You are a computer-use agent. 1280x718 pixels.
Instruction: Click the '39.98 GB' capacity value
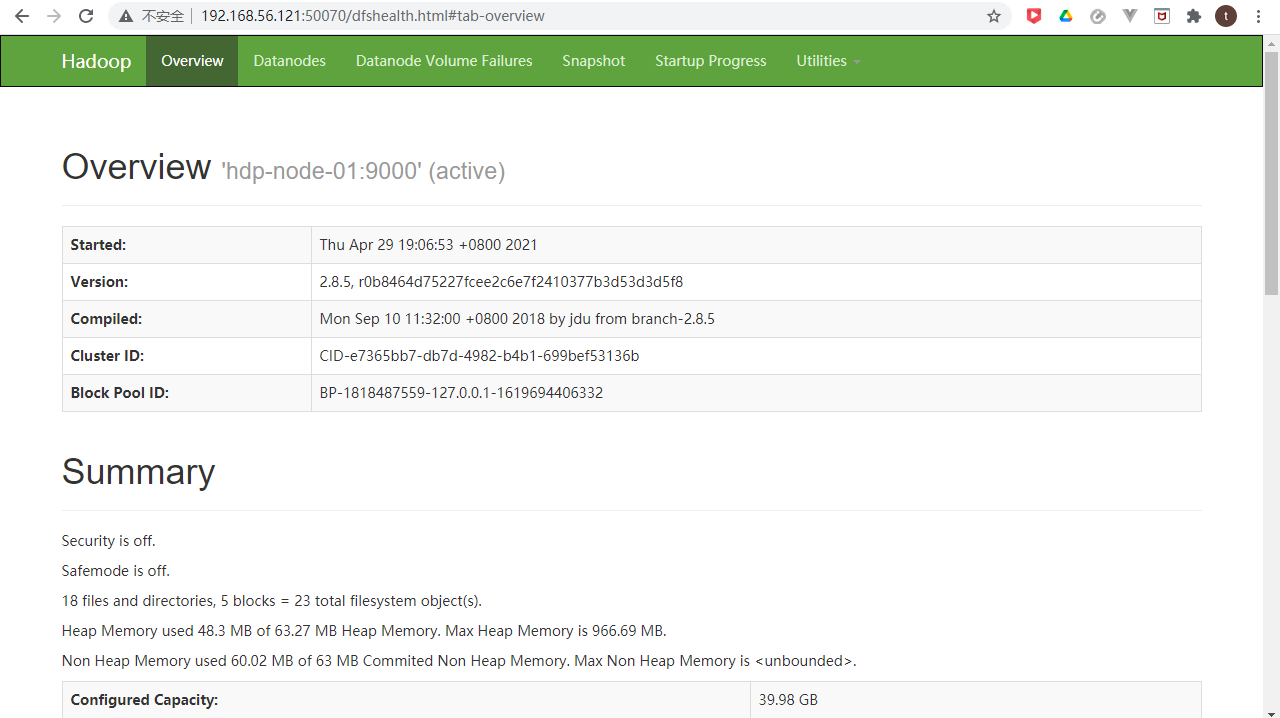coord(788,700)
